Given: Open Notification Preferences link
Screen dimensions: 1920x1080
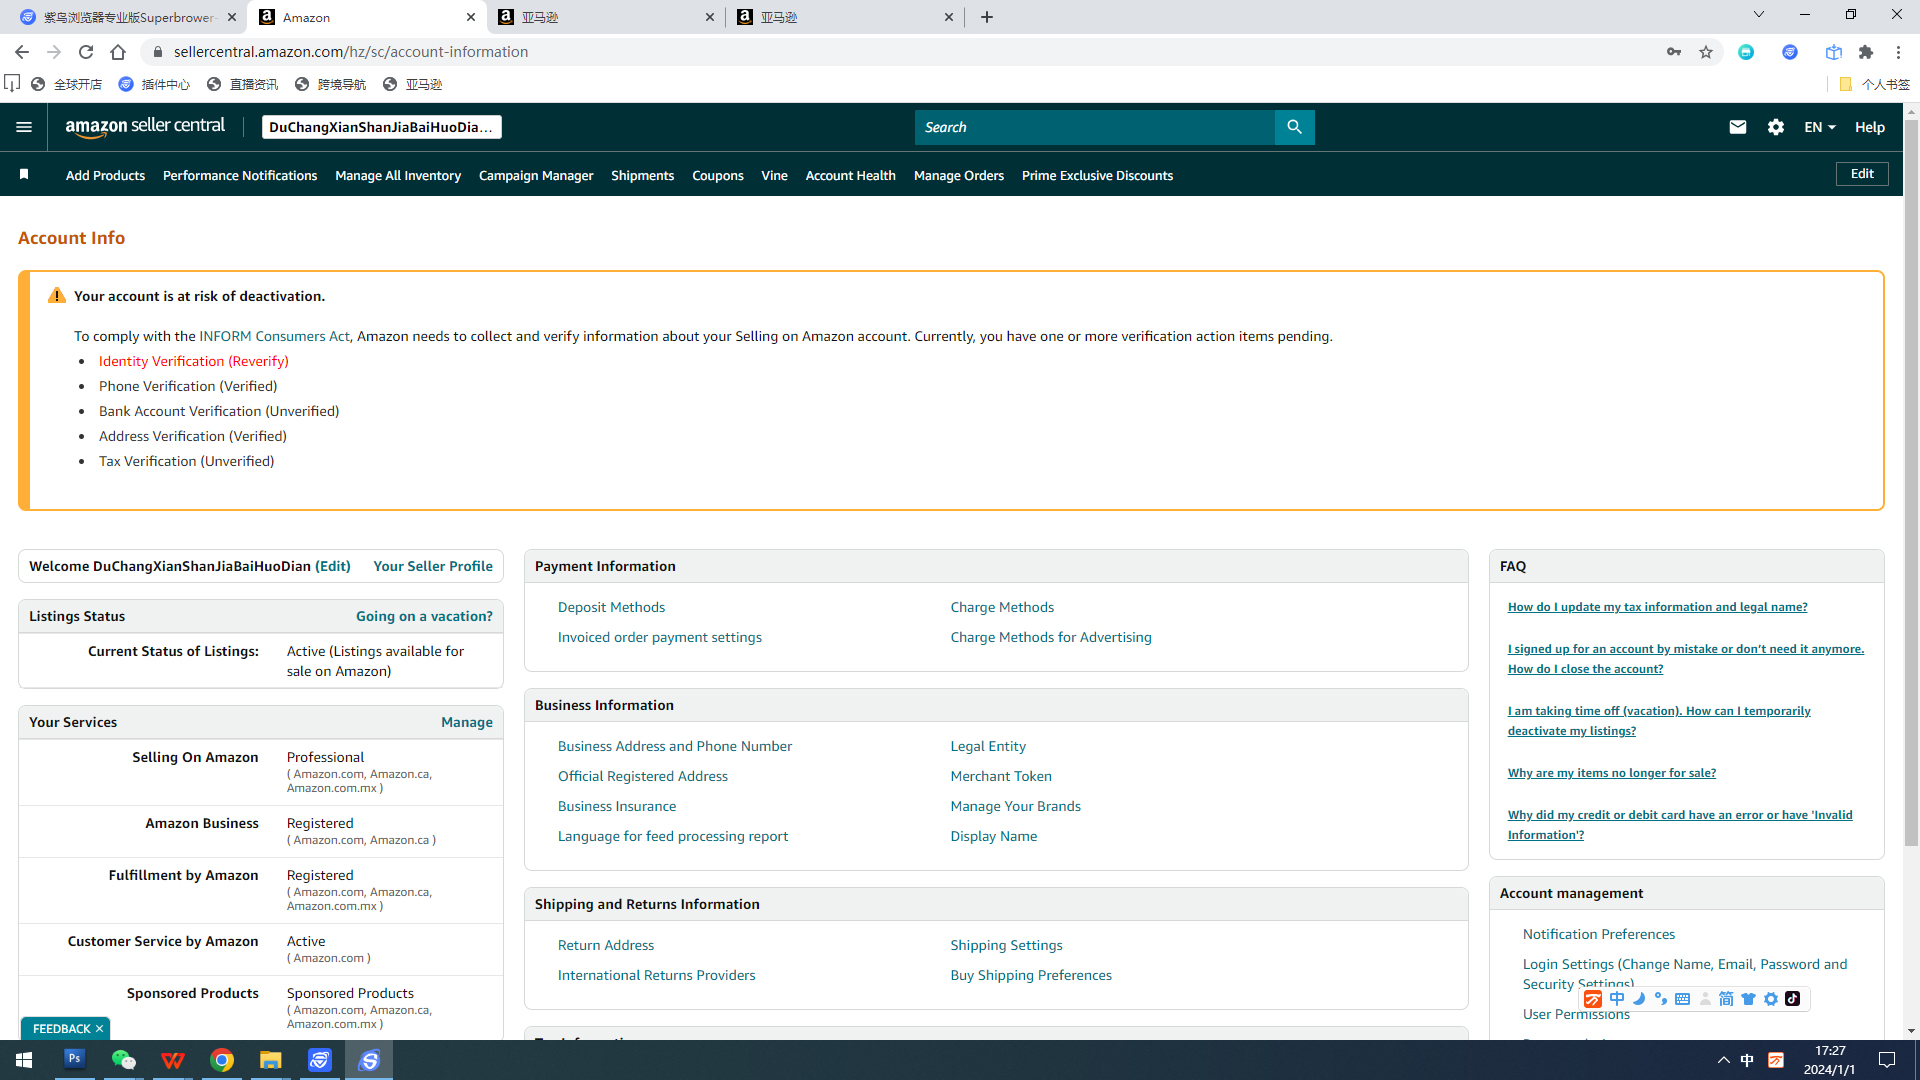Looking at the screenshot, I should click(1598, 934).
